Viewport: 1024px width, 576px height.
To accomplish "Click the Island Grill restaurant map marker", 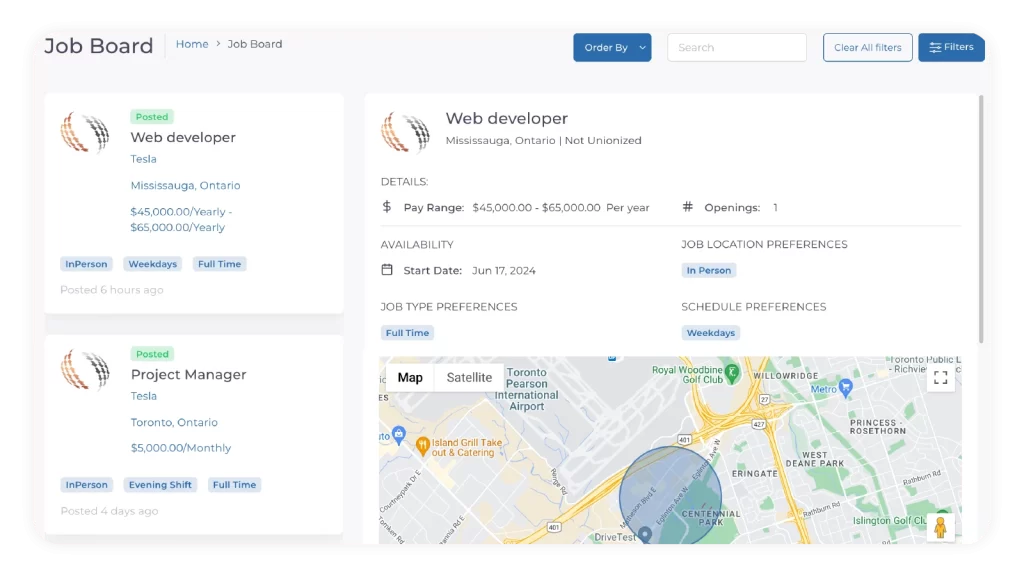I will (x=423, y=443).
